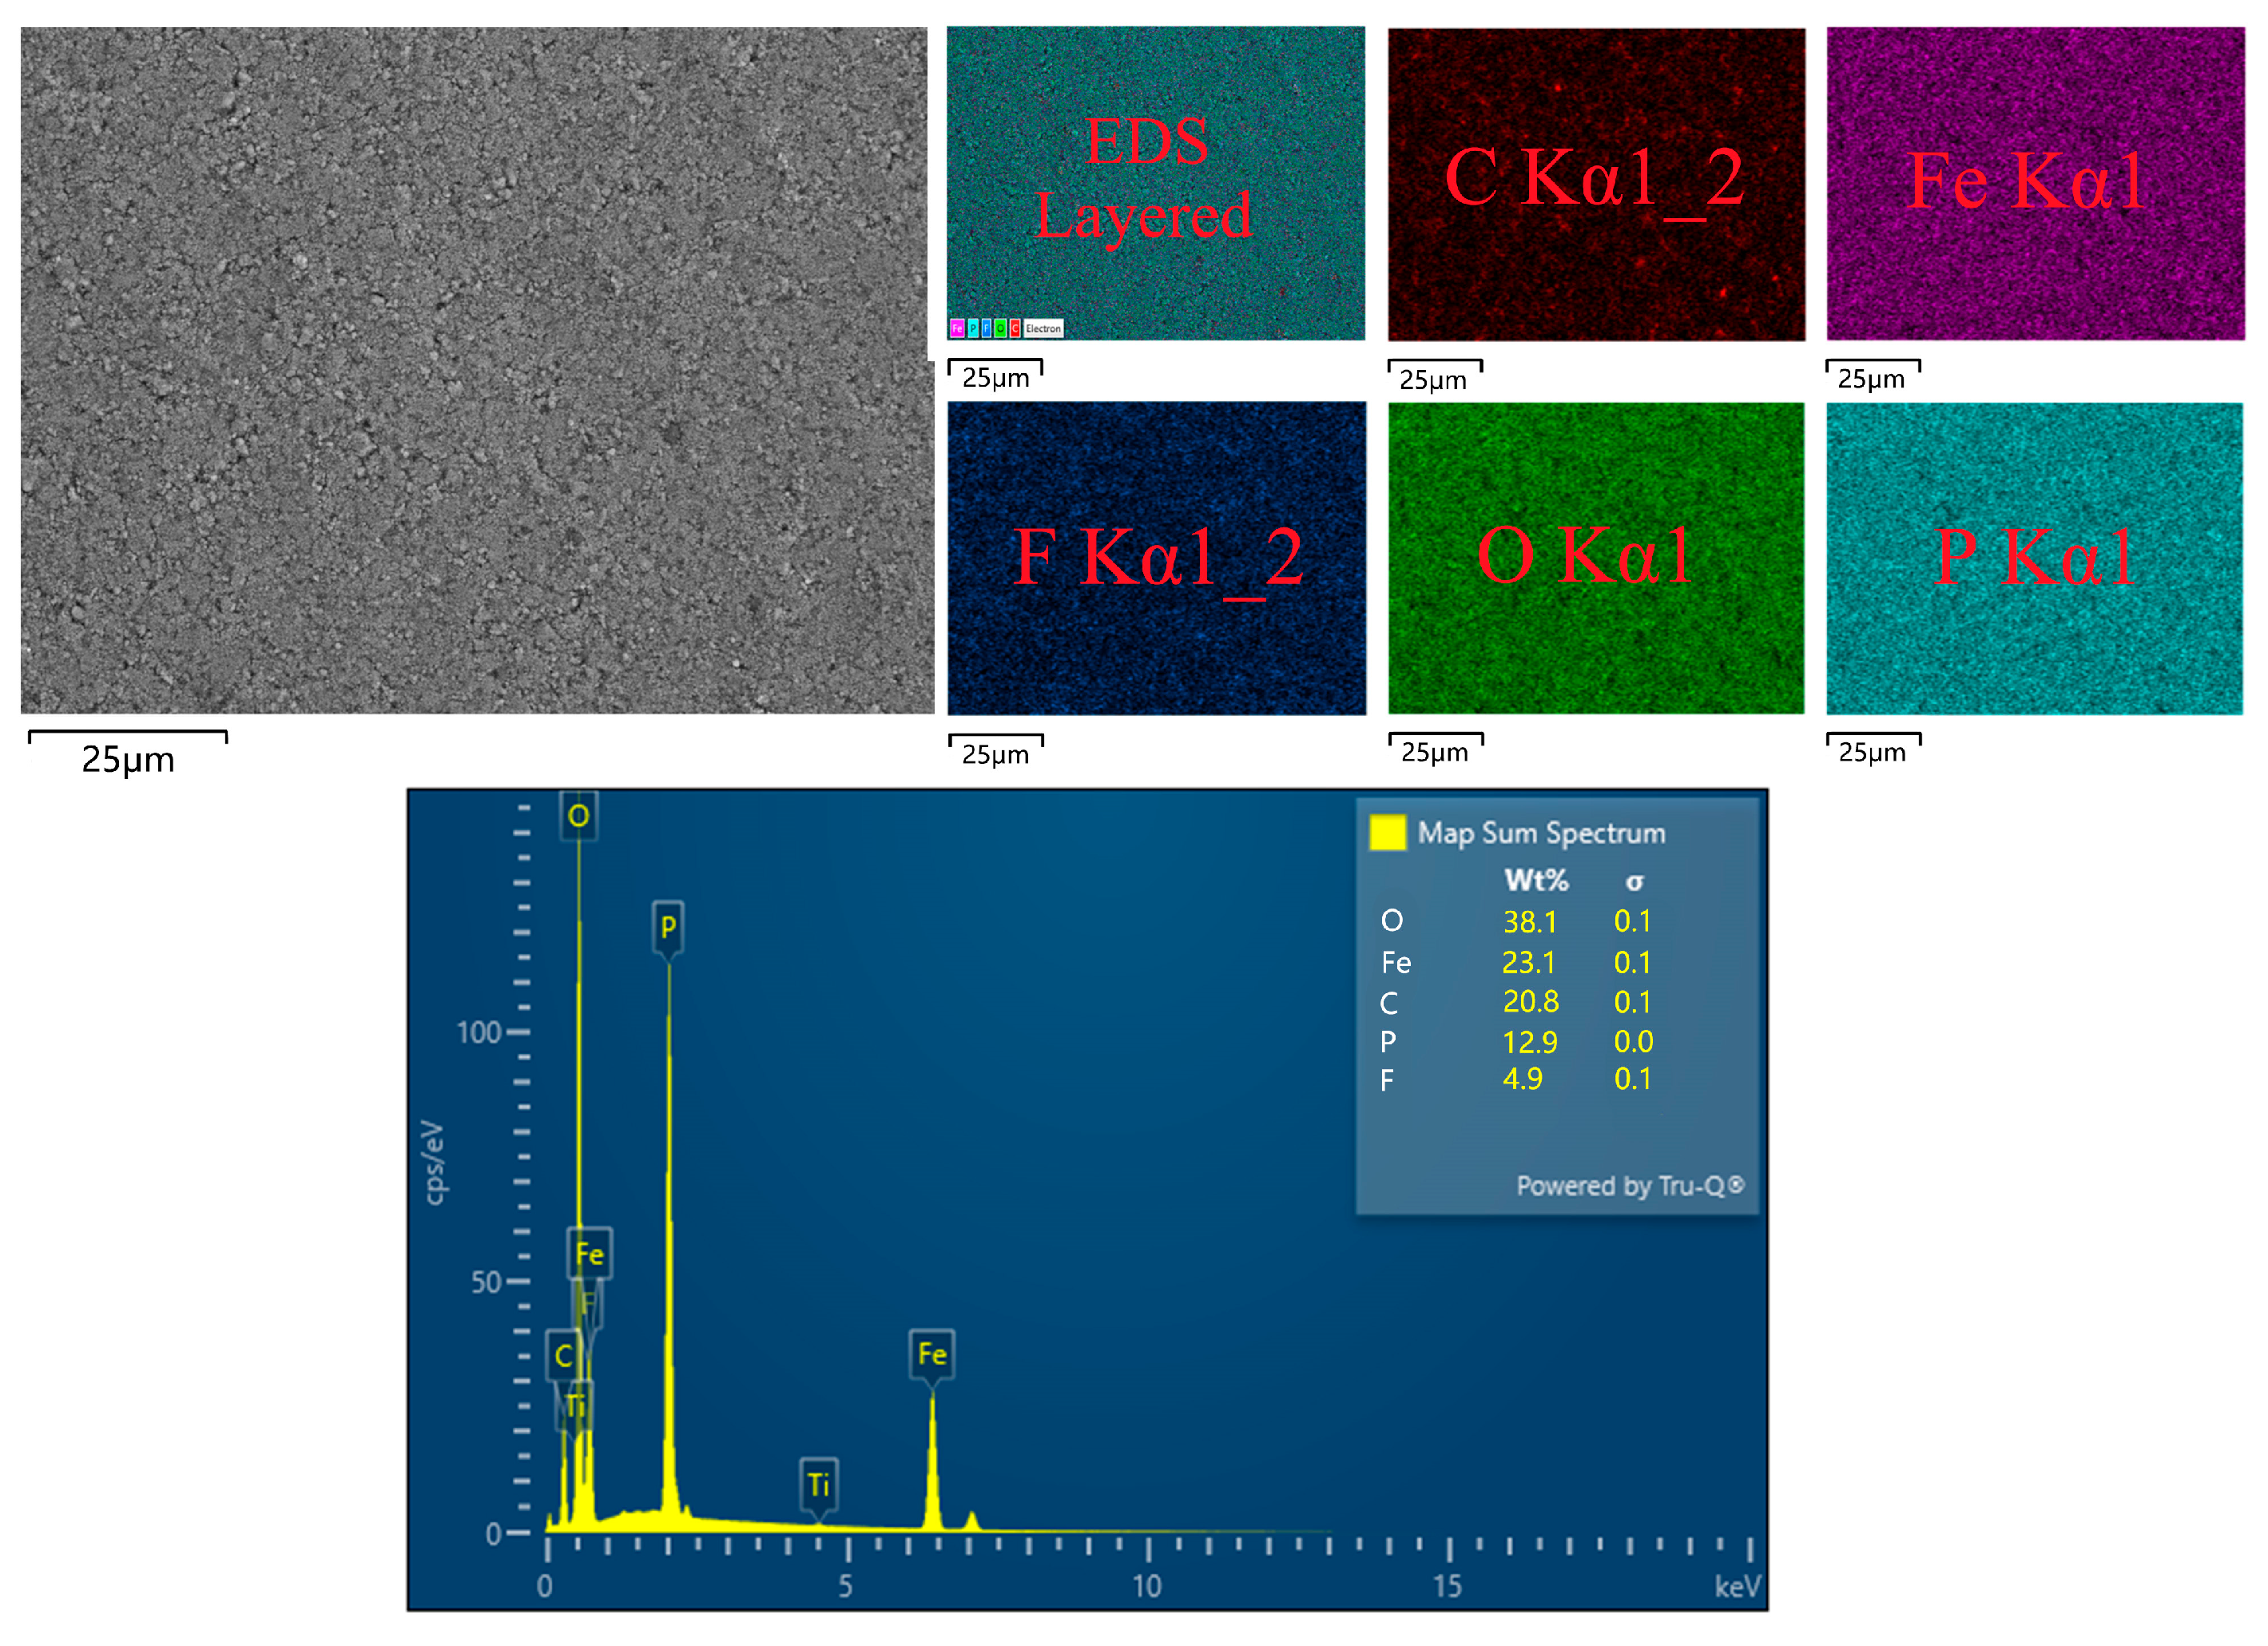
Task: Open the C Kα1_2 element map
Action: click(1596, 184)
